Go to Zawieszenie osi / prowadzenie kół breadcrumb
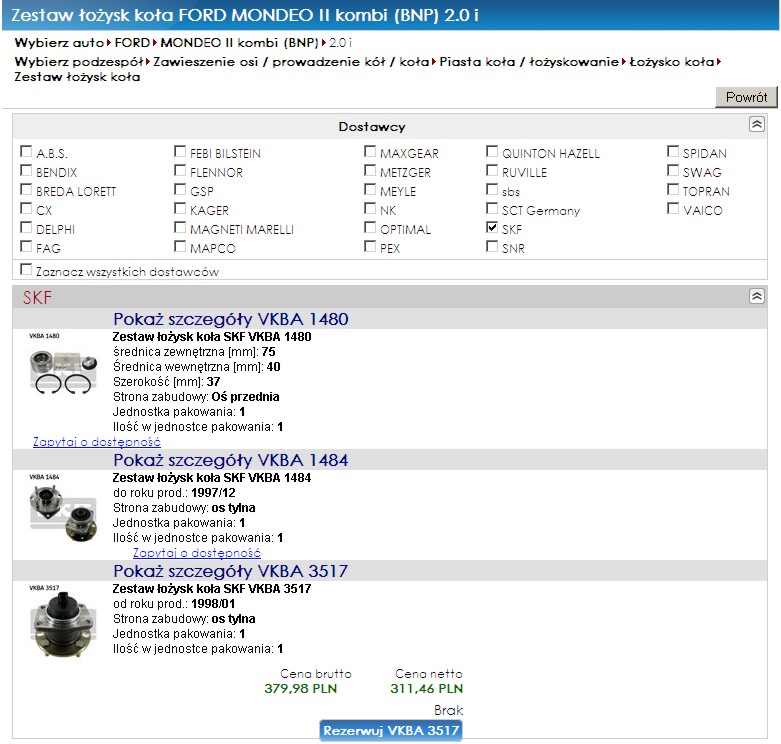This screenshot has width=781, height=744. tap(291, 62)
